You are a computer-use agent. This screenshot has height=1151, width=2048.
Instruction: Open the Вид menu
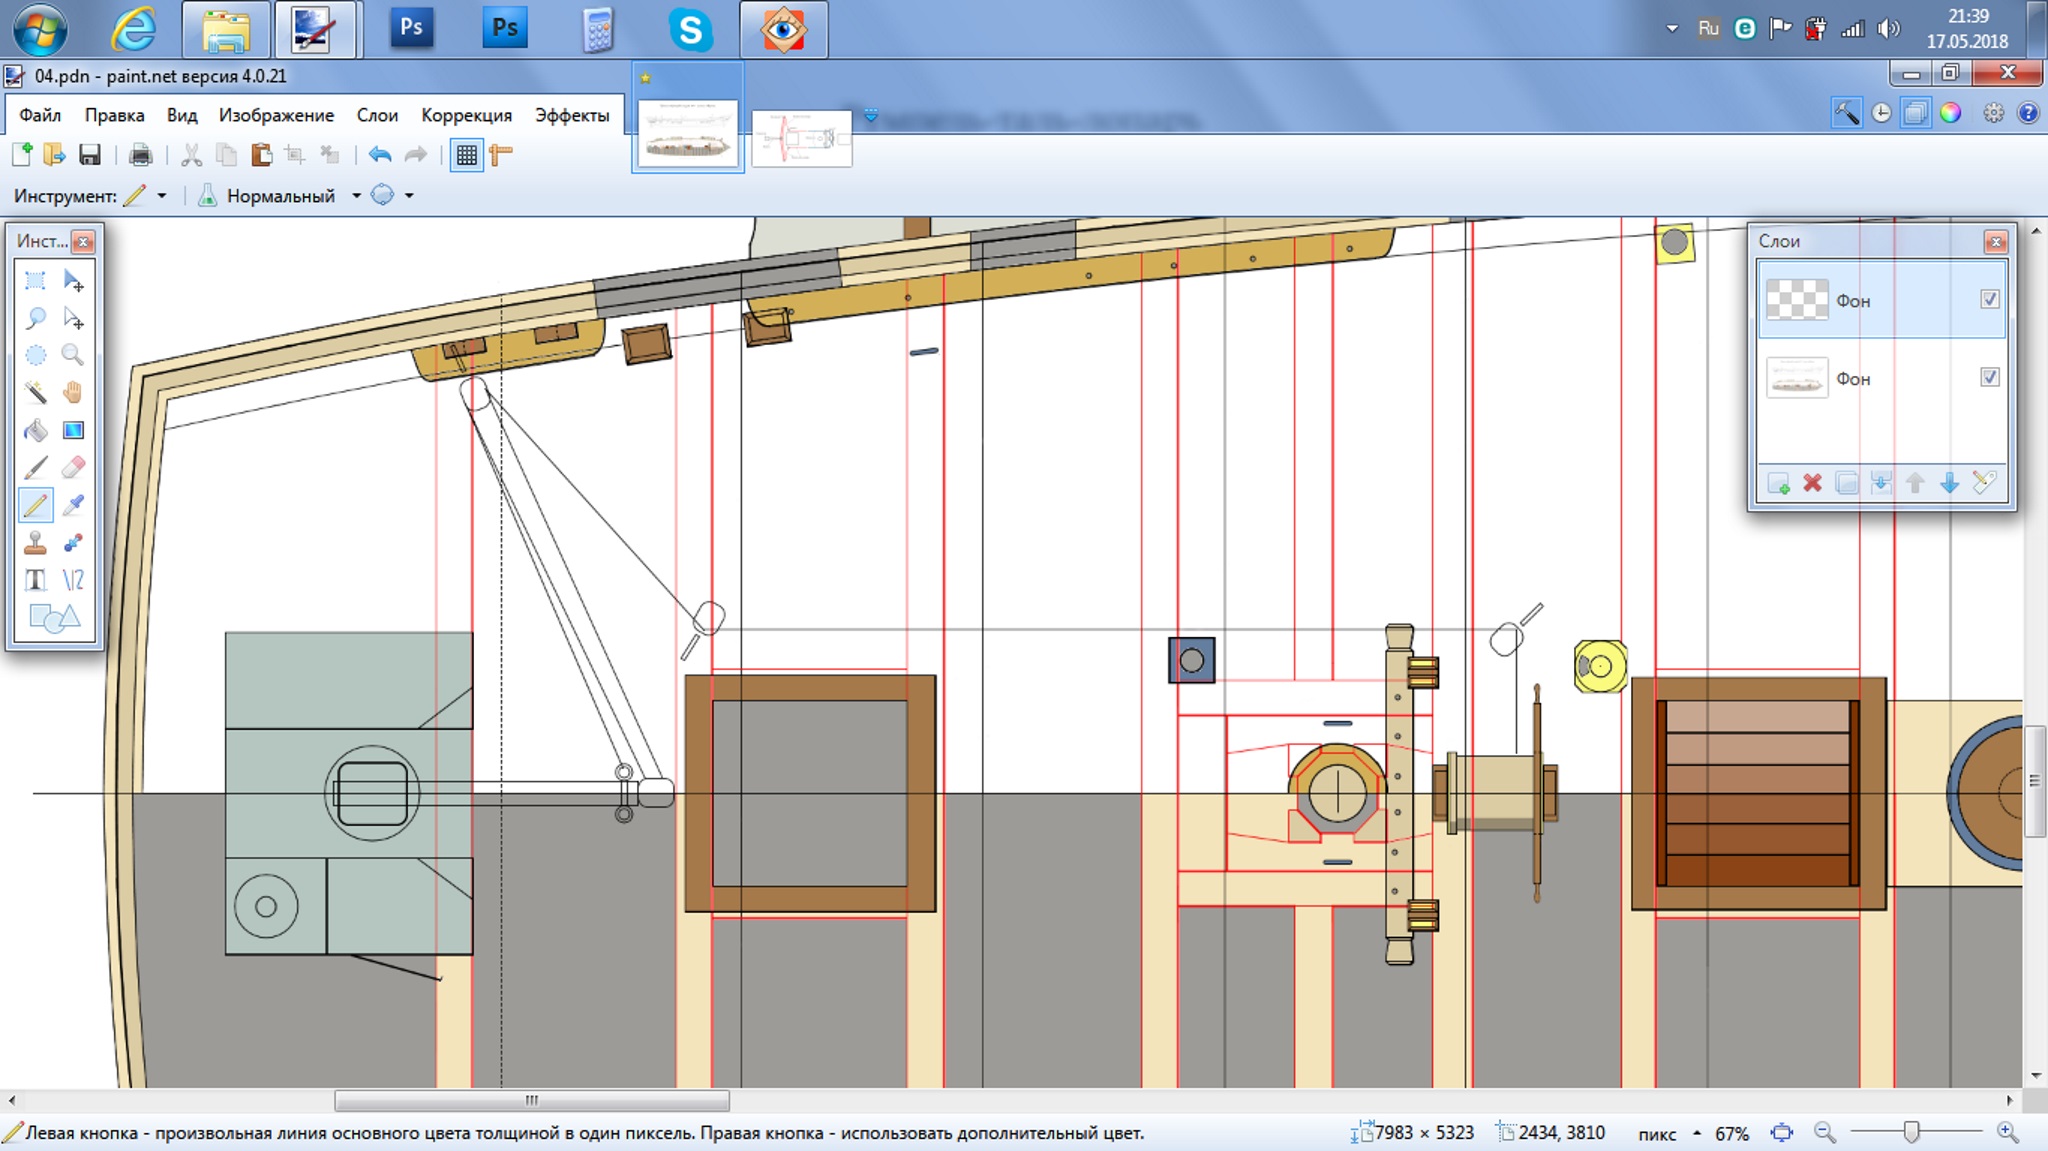pyautogui.click(x=182, y=115)
